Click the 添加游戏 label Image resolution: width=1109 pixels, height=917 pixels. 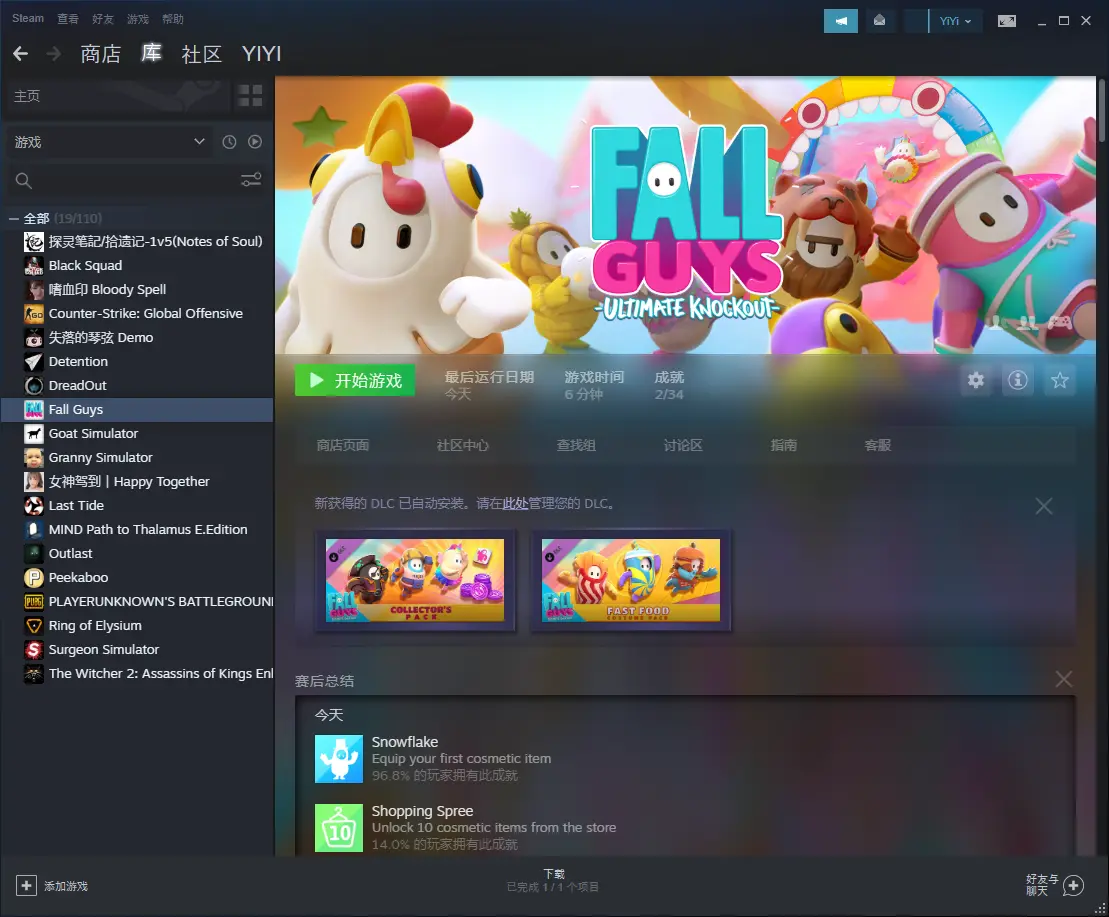[x=66, y=886]
